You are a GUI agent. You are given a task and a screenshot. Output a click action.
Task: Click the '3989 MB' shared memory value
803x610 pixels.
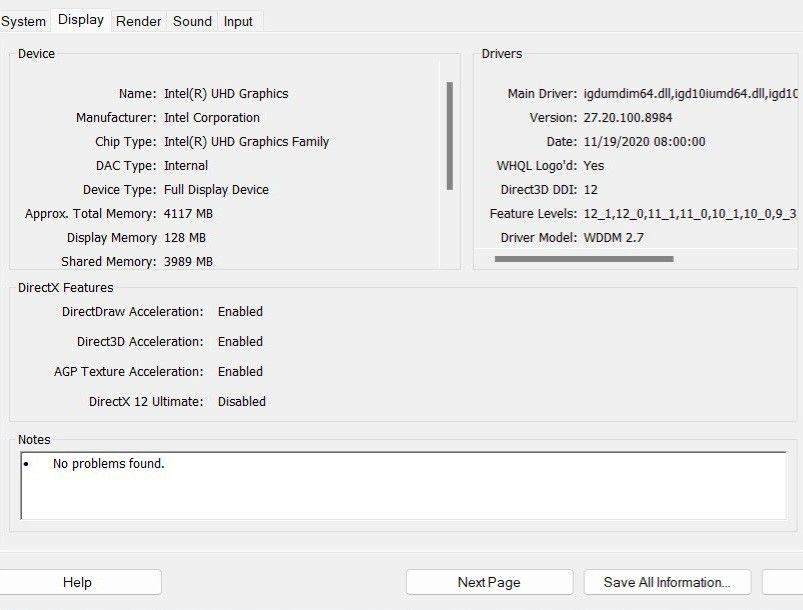[188, 262]
